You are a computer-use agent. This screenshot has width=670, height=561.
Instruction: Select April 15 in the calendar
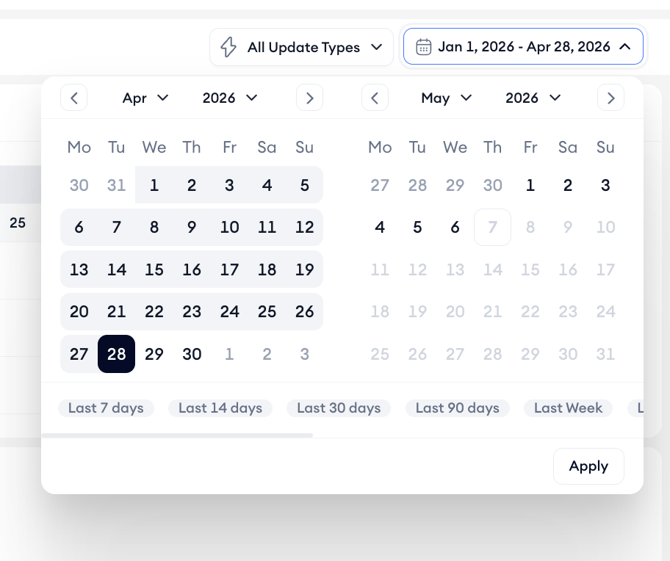(x=154, y=270)
